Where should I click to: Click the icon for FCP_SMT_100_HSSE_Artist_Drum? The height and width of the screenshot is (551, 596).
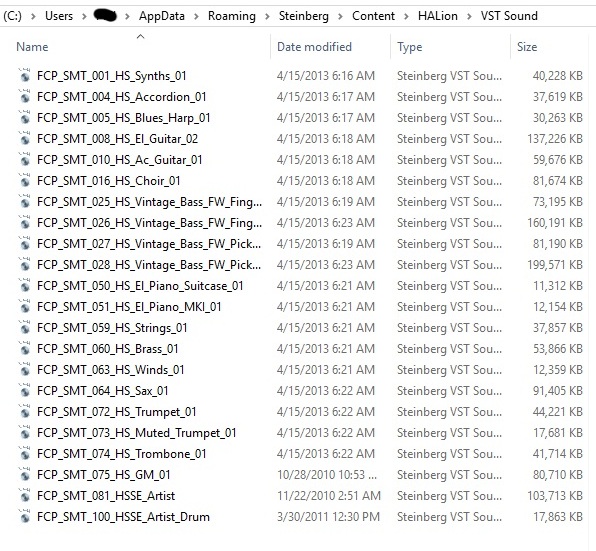point(24,516)
